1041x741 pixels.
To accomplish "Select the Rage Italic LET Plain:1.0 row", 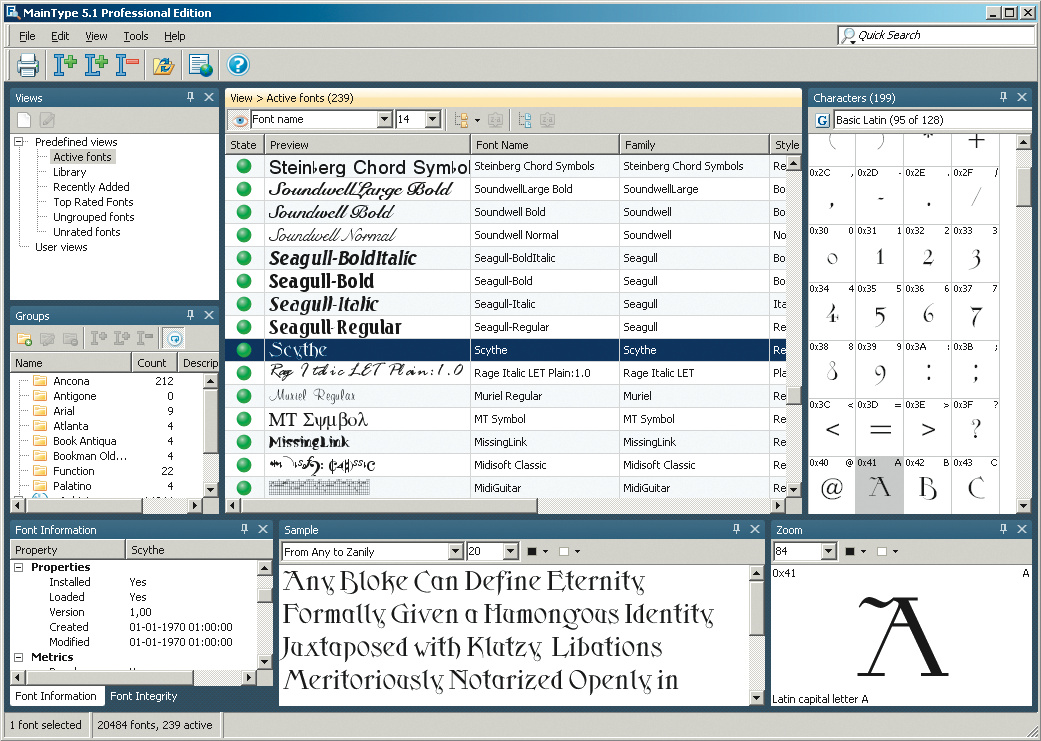I will tap(505, 373).
